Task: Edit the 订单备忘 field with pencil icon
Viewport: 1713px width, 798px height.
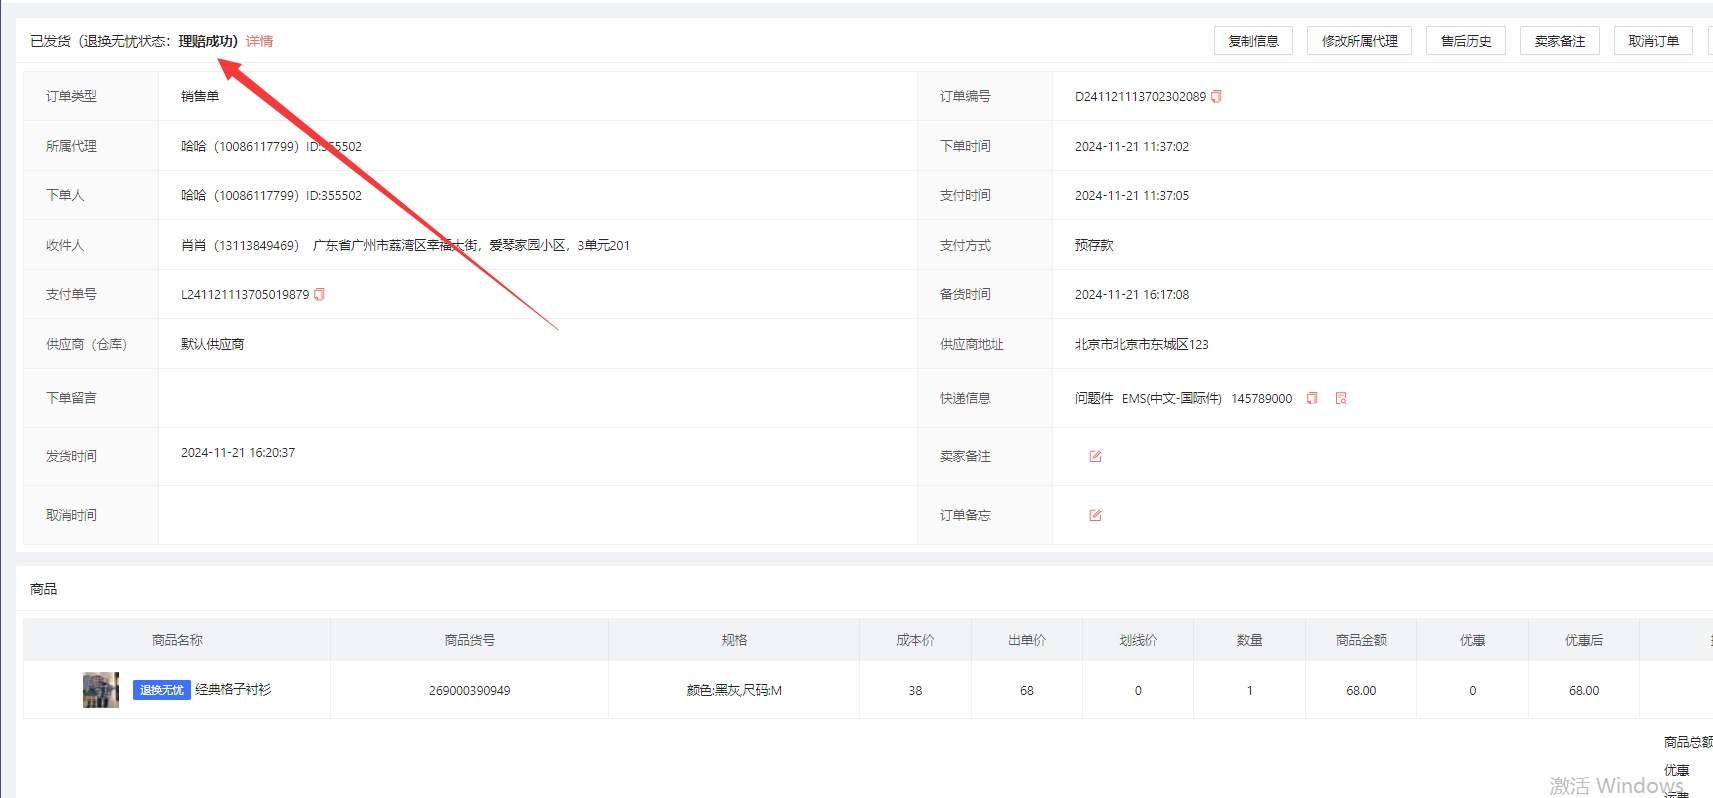Action: [x=1095, y=516]
